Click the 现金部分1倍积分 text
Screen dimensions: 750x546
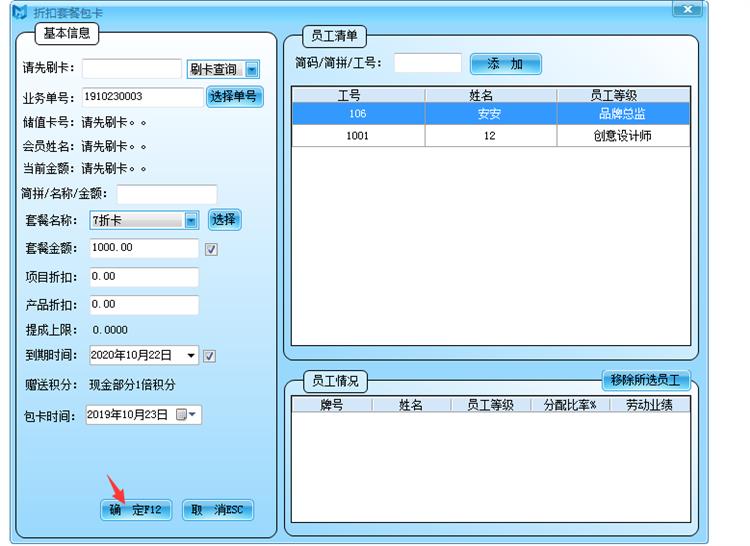tap(132, 385)
